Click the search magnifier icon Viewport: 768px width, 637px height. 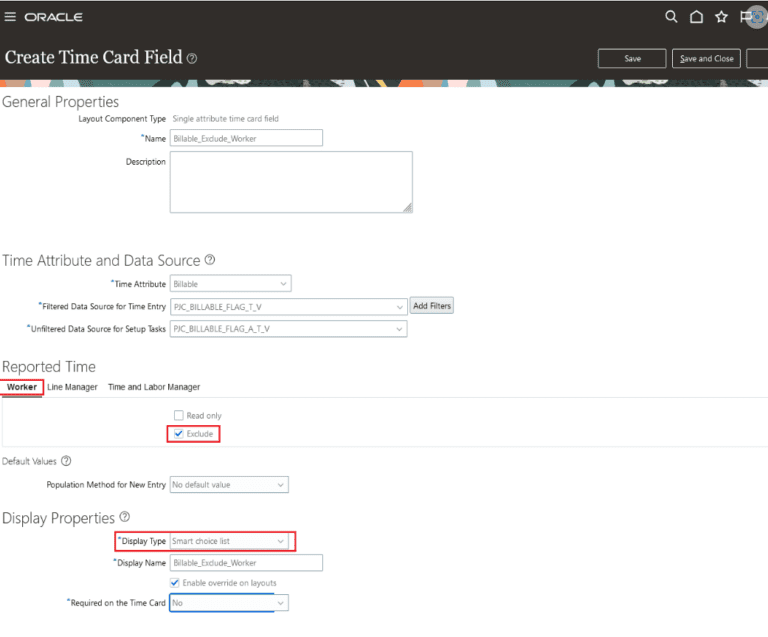point(672,17)
